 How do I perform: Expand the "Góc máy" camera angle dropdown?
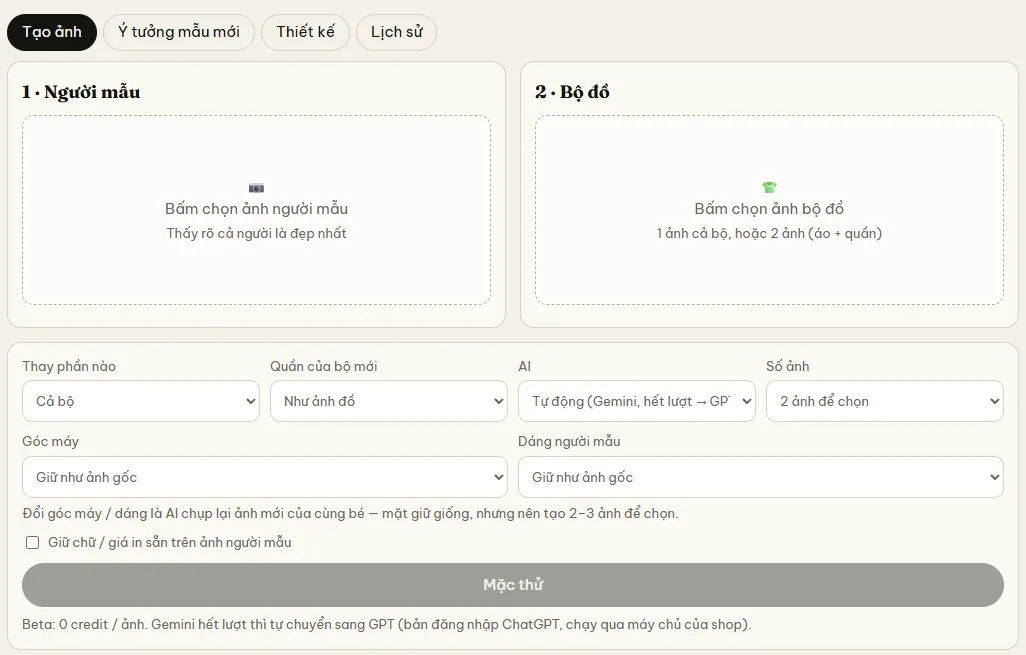click(265, 477)
